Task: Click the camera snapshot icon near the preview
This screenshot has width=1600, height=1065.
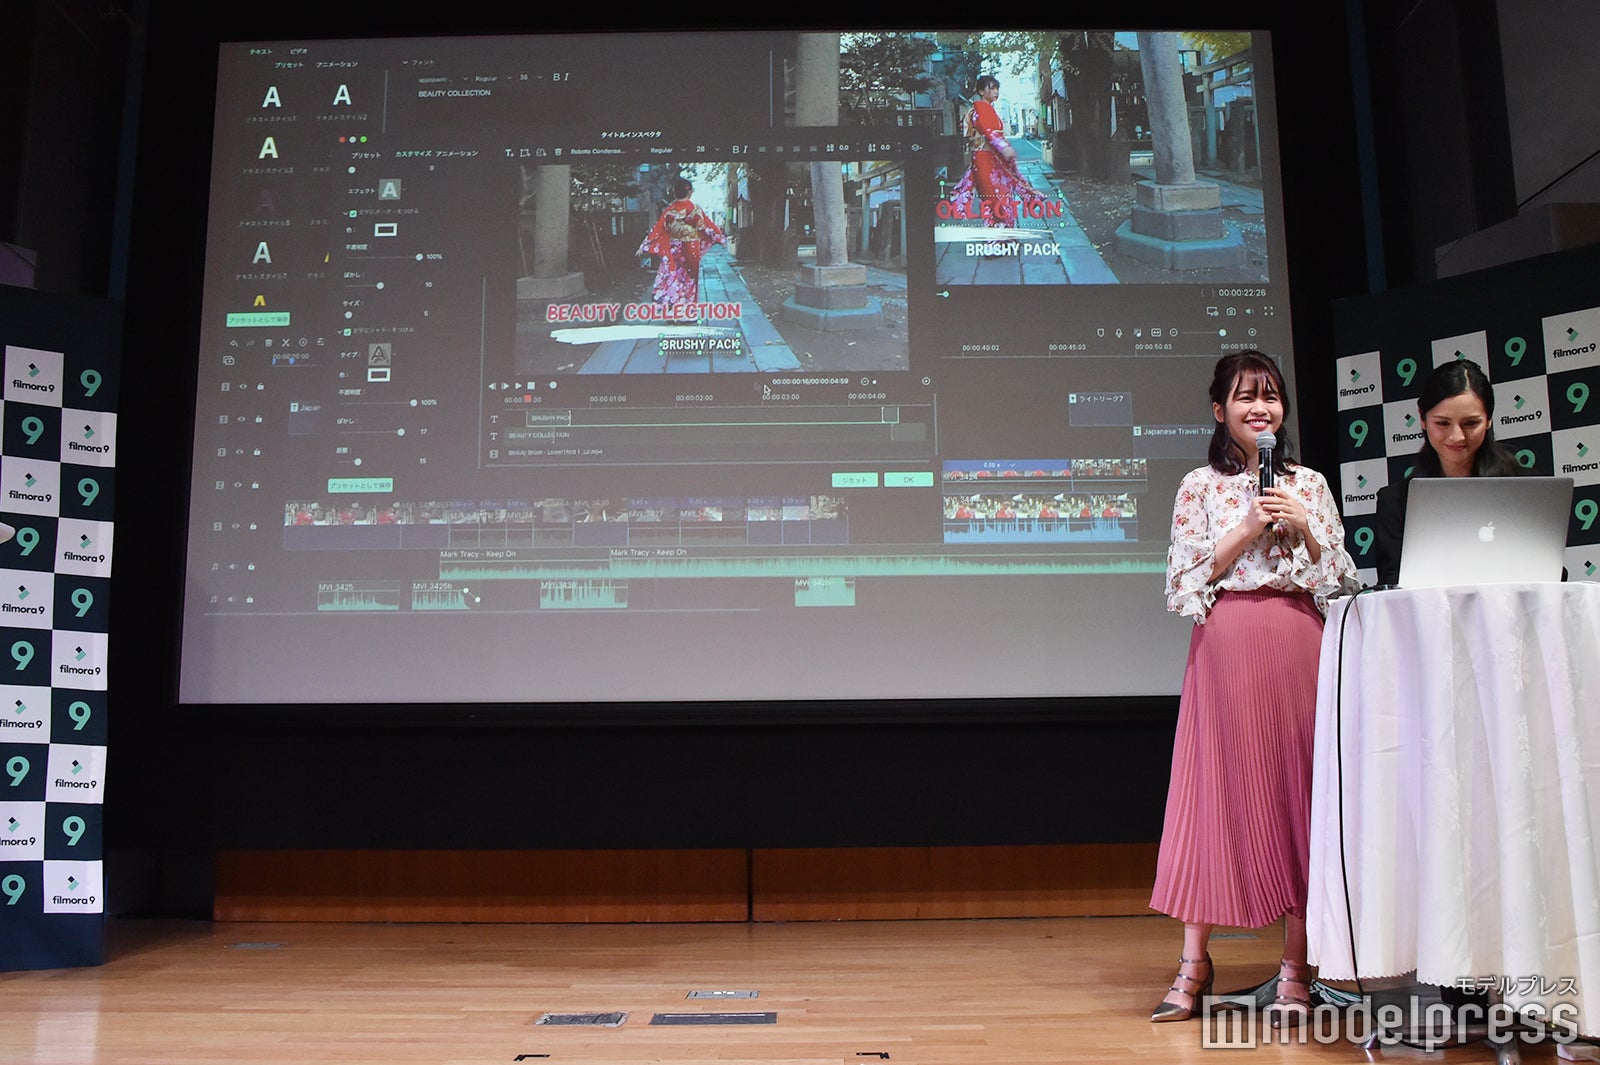Action: (x=1231, y=311)
